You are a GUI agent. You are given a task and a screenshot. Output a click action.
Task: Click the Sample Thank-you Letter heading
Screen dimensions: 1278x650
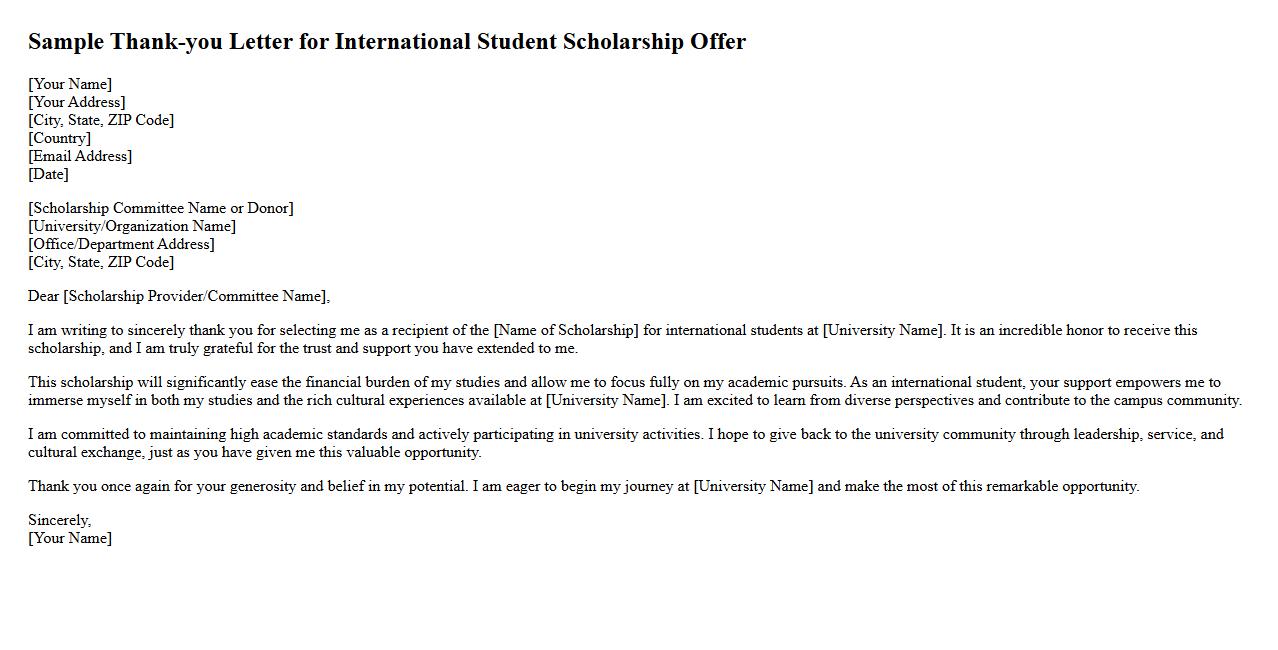tap(386, 42)
